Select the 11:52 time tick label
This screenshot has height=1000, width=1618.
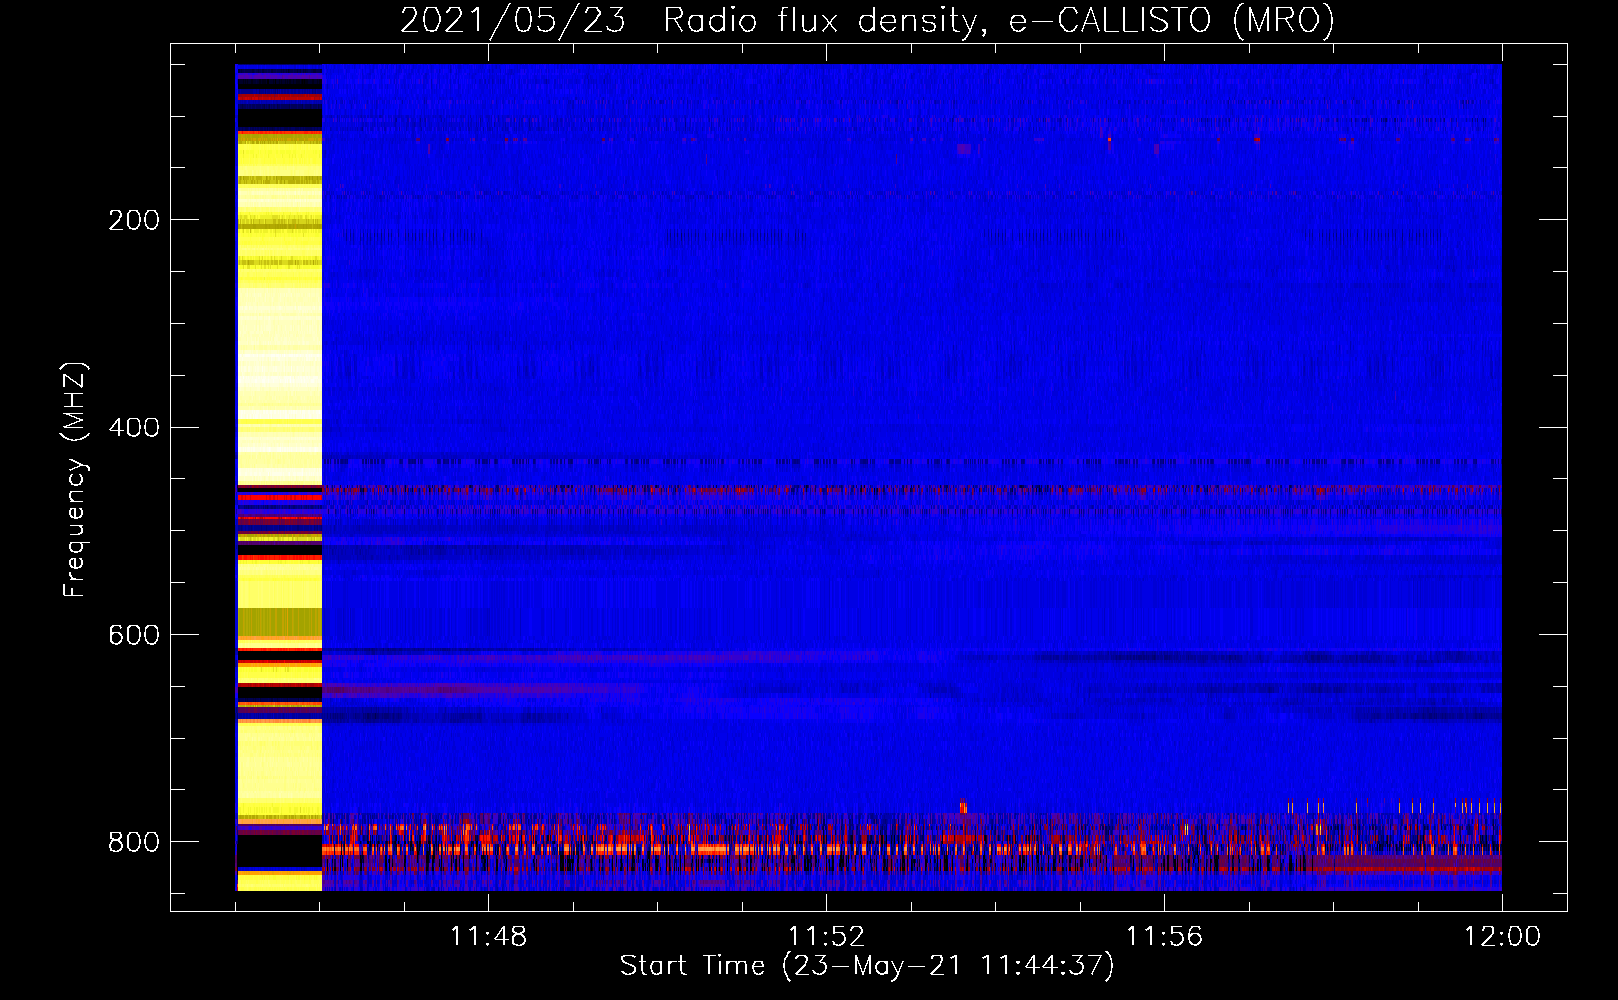tap(826, 937)
